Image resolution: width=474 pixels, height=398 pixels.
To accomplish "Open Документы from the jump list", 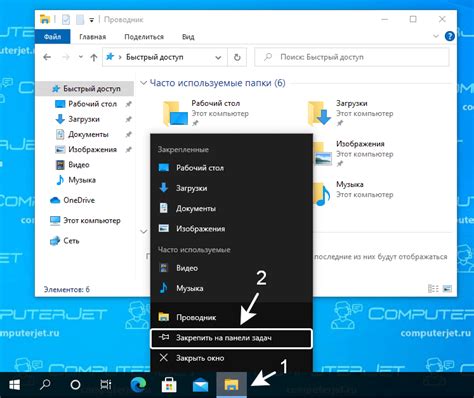I will point(231,208).
